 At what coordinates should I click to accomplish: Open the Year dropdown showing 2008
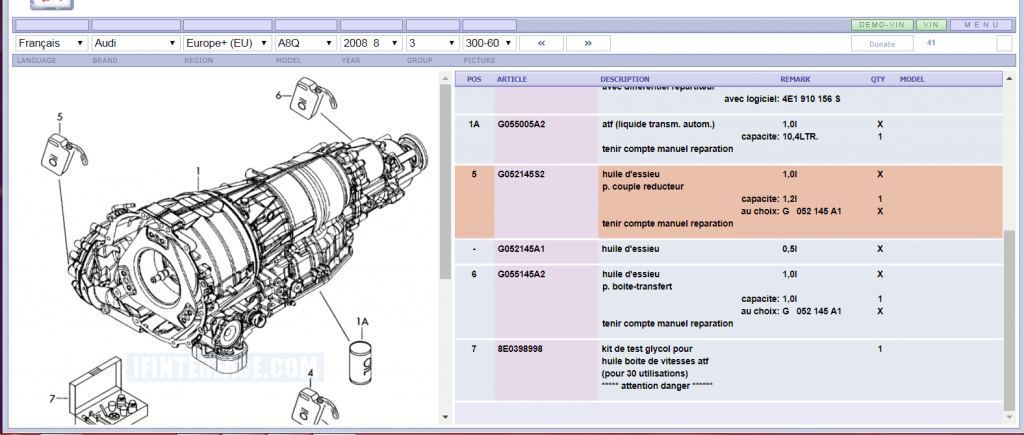coord(371,43)
